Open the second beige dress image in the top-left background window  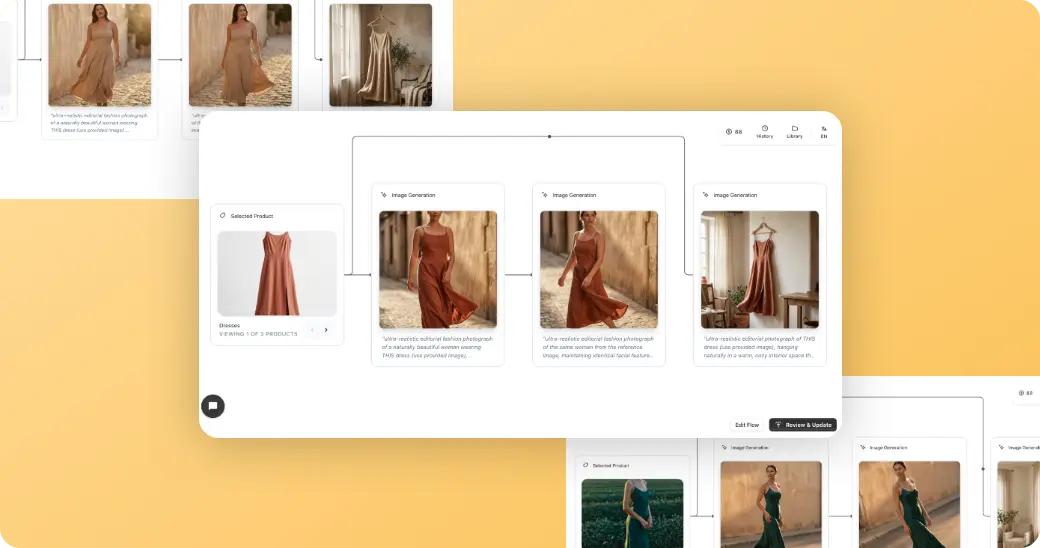(x=240, y=55)
